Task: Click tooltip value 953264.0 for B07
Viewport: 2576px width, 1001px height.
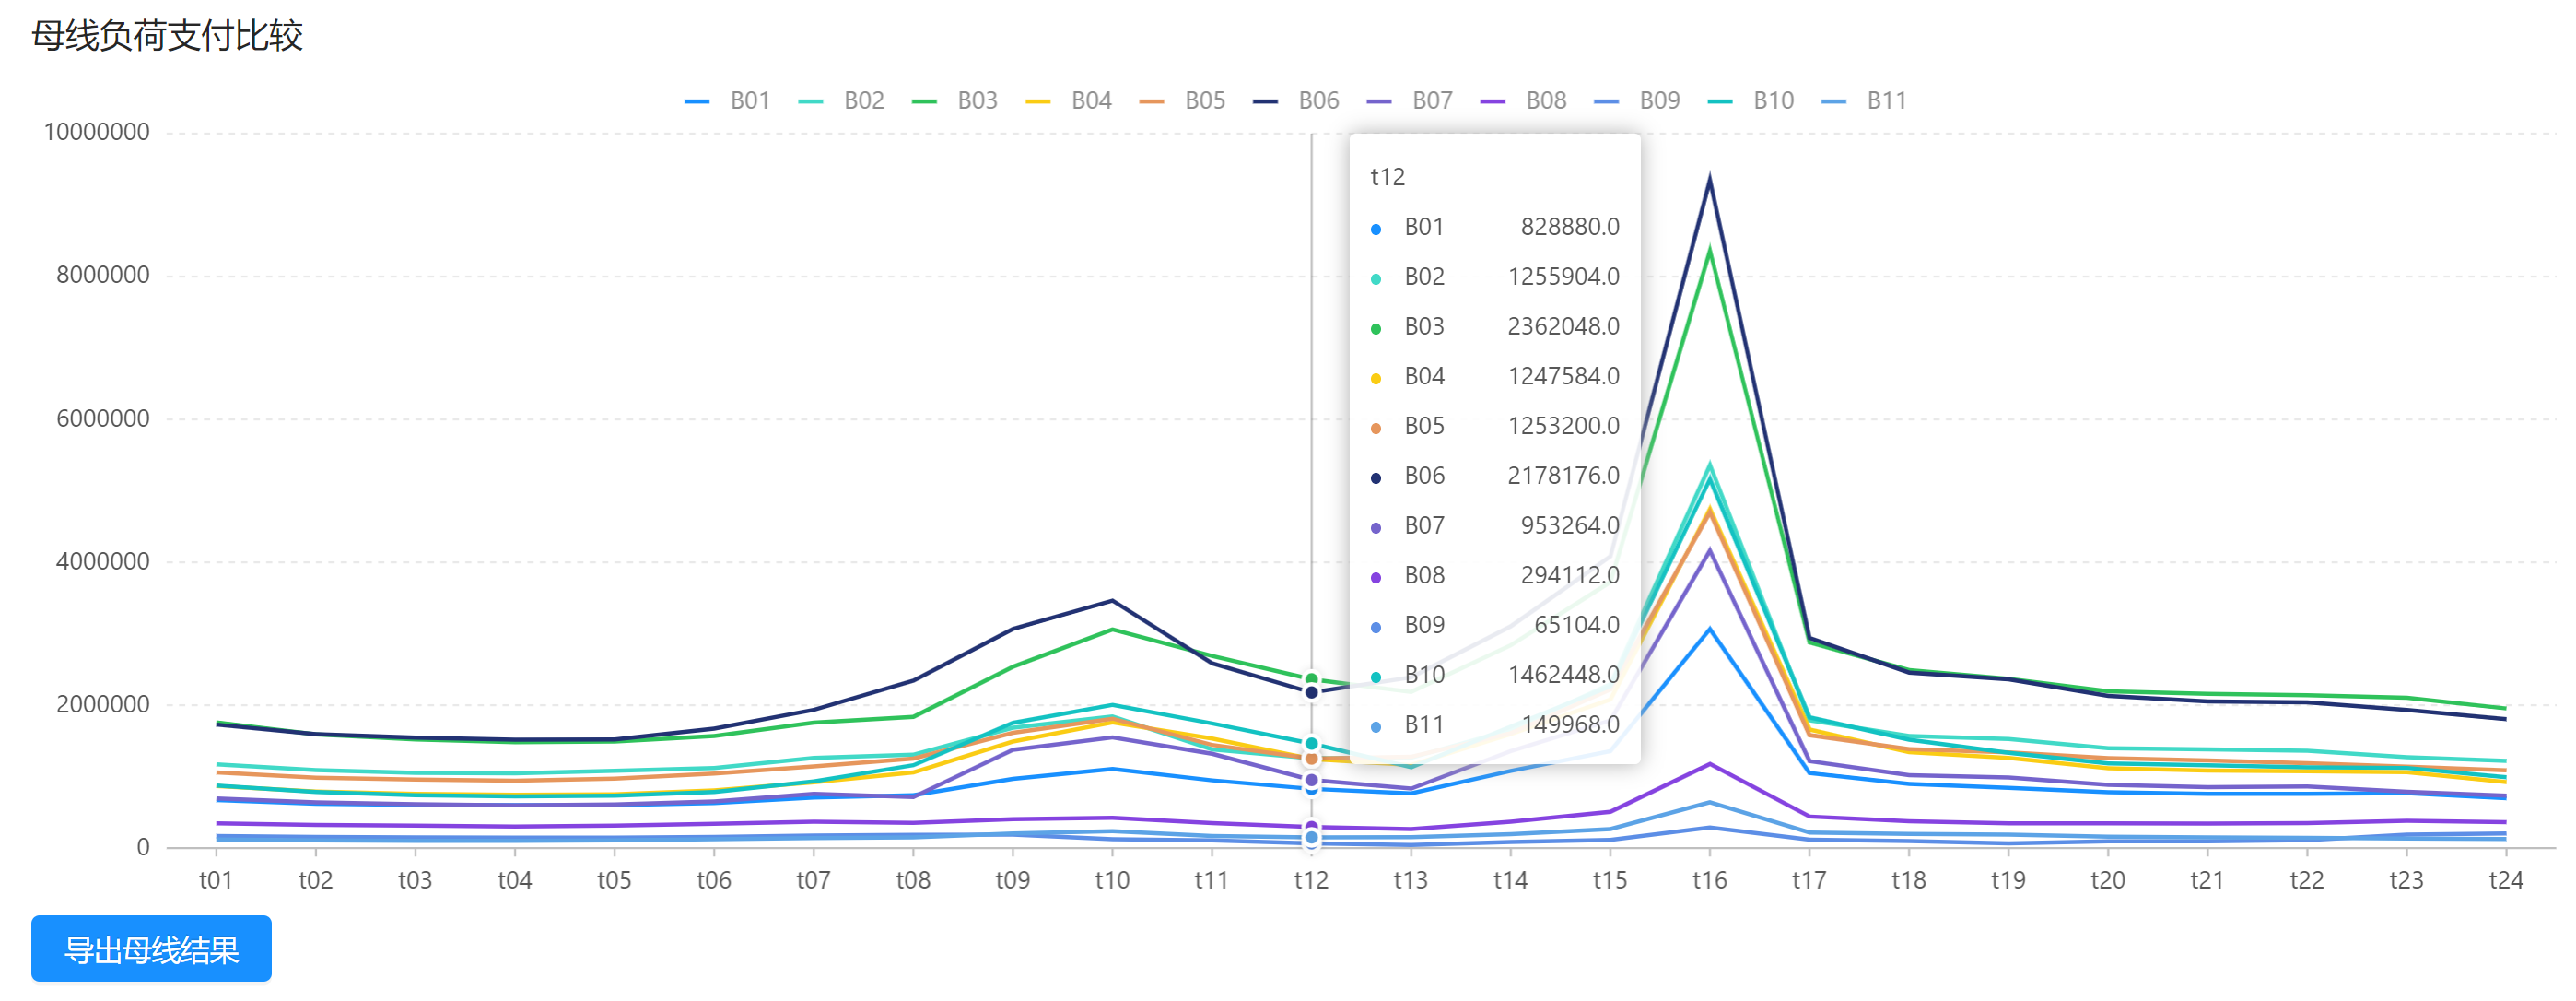Action: tap(1570, 526)
